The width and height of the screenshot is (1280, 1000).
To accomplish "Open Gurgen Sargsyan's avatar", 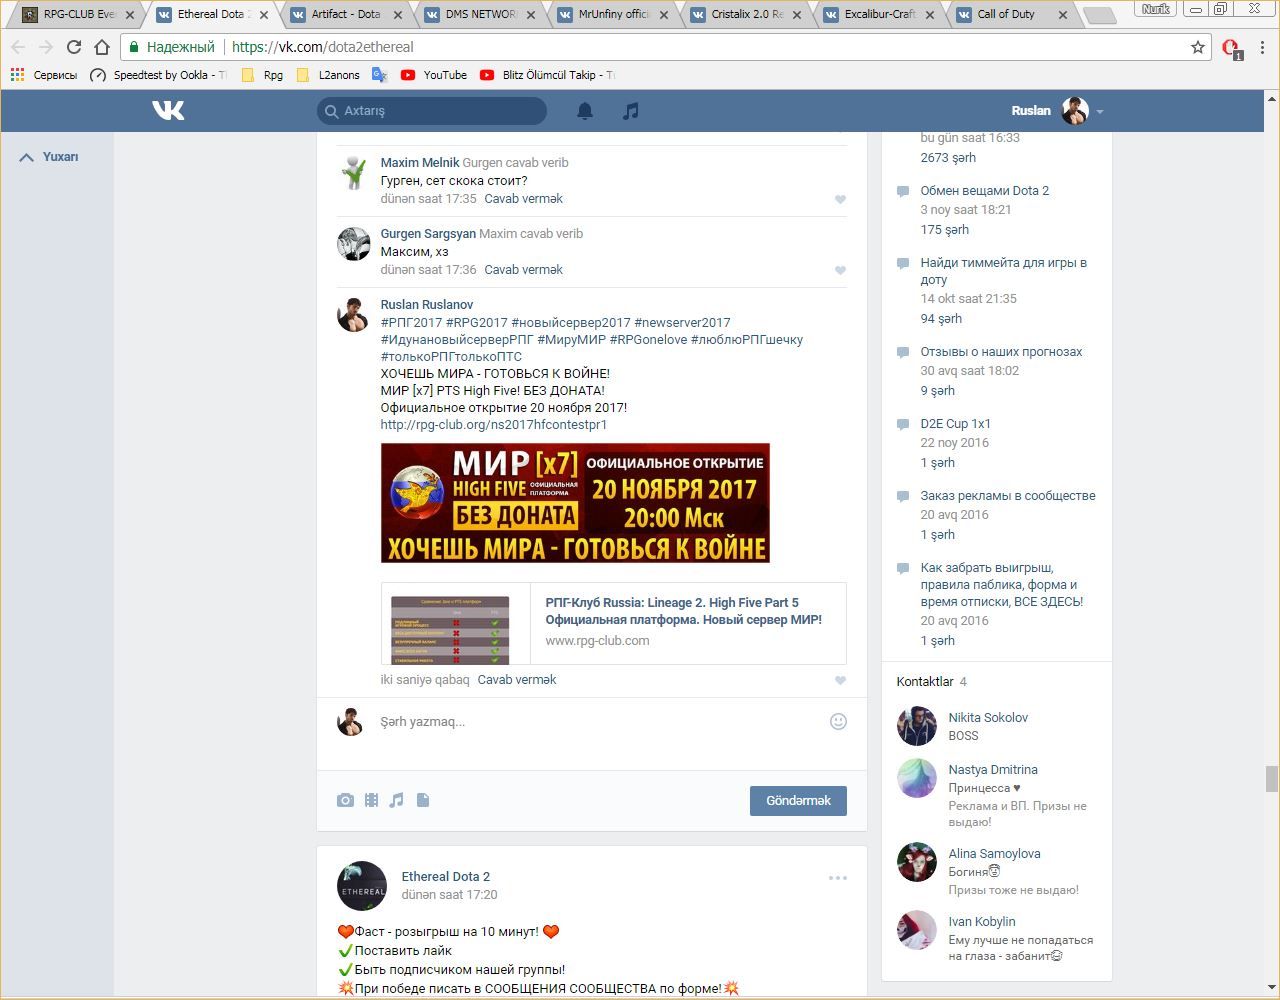I will click(x=353, y=243).
